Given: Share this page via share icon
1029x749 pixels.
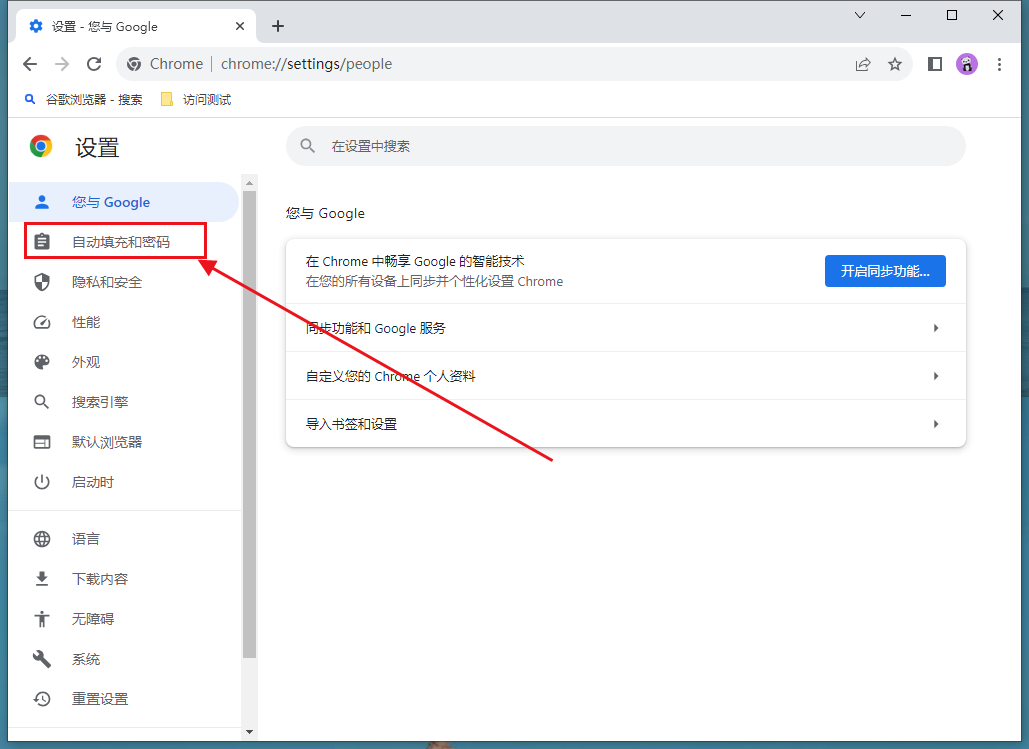Looking at the screenshot, I should point(863,64).
